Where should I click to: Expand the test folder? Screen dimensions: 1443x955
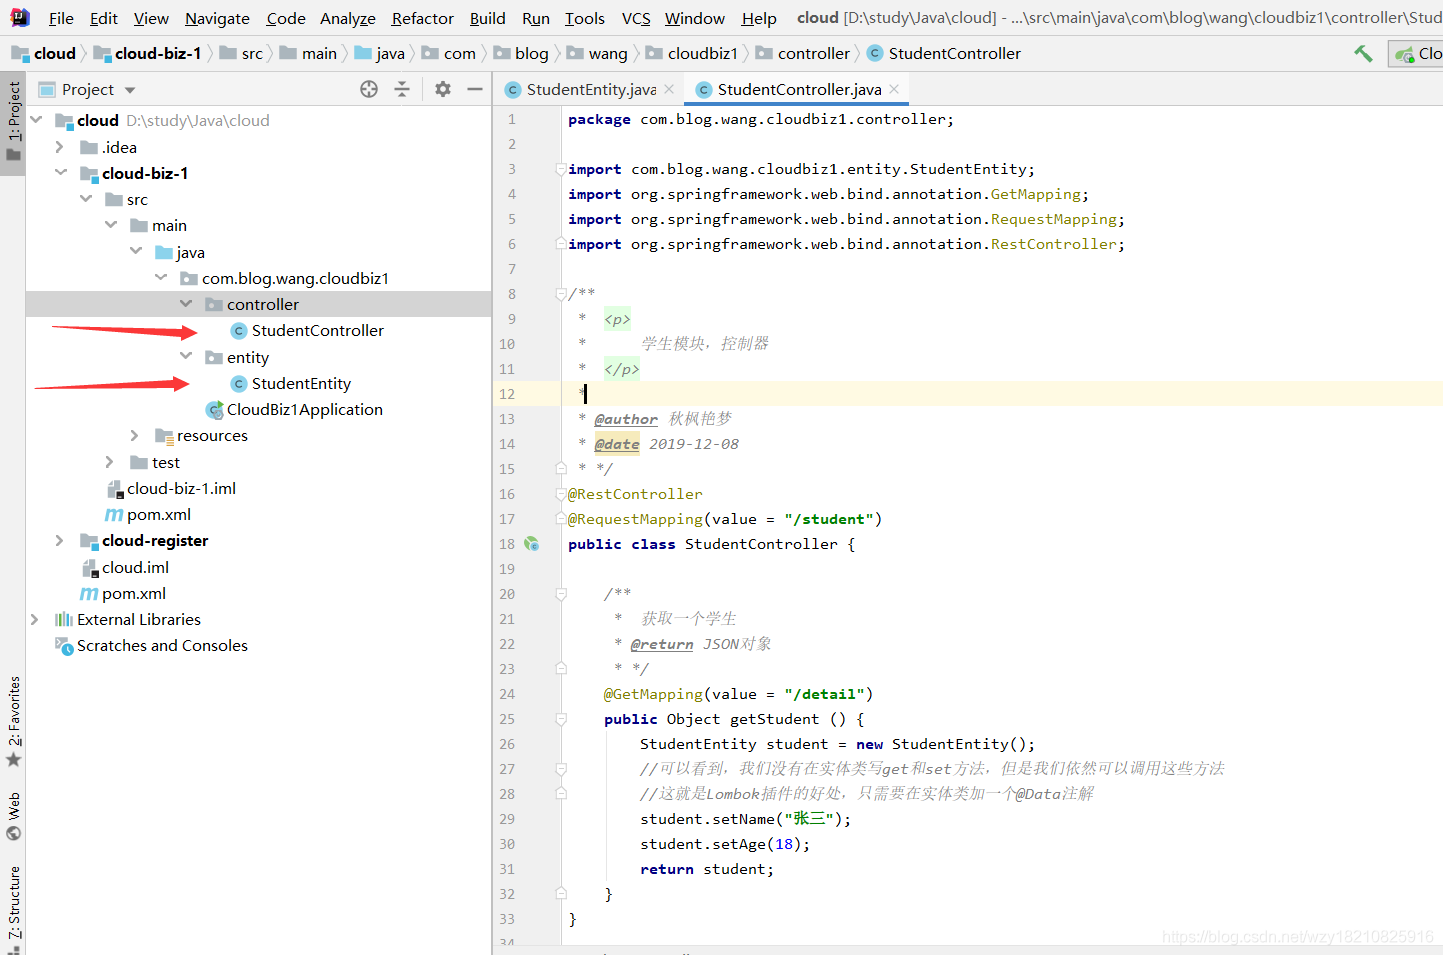tap(110, 462)
